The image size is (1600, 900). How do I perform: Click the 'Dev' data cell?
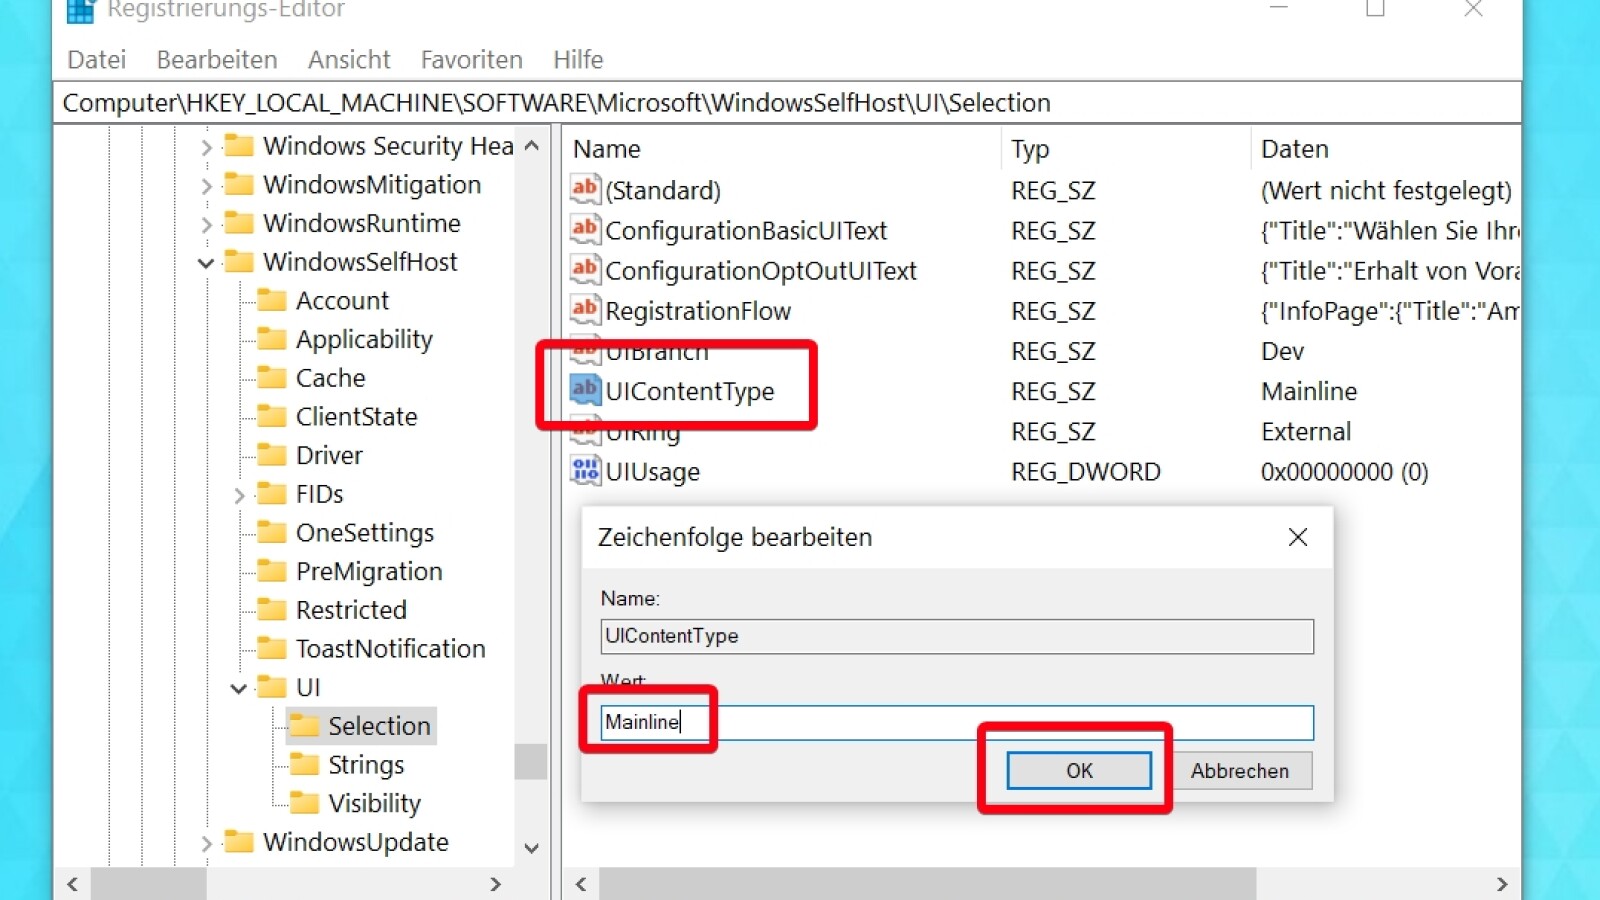point(1283,352)
